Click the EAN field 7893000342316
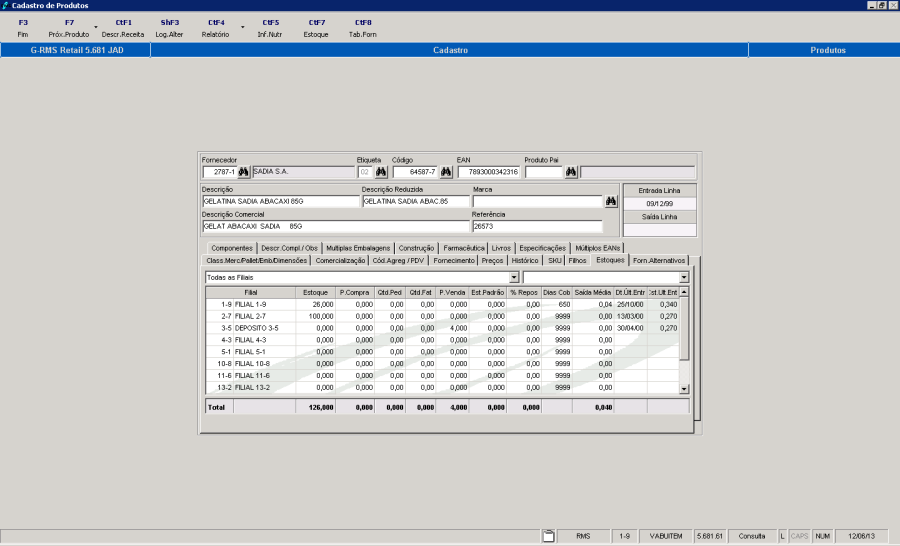The height and width of the screenshot is (546, 900). click(x=489, y=172)
